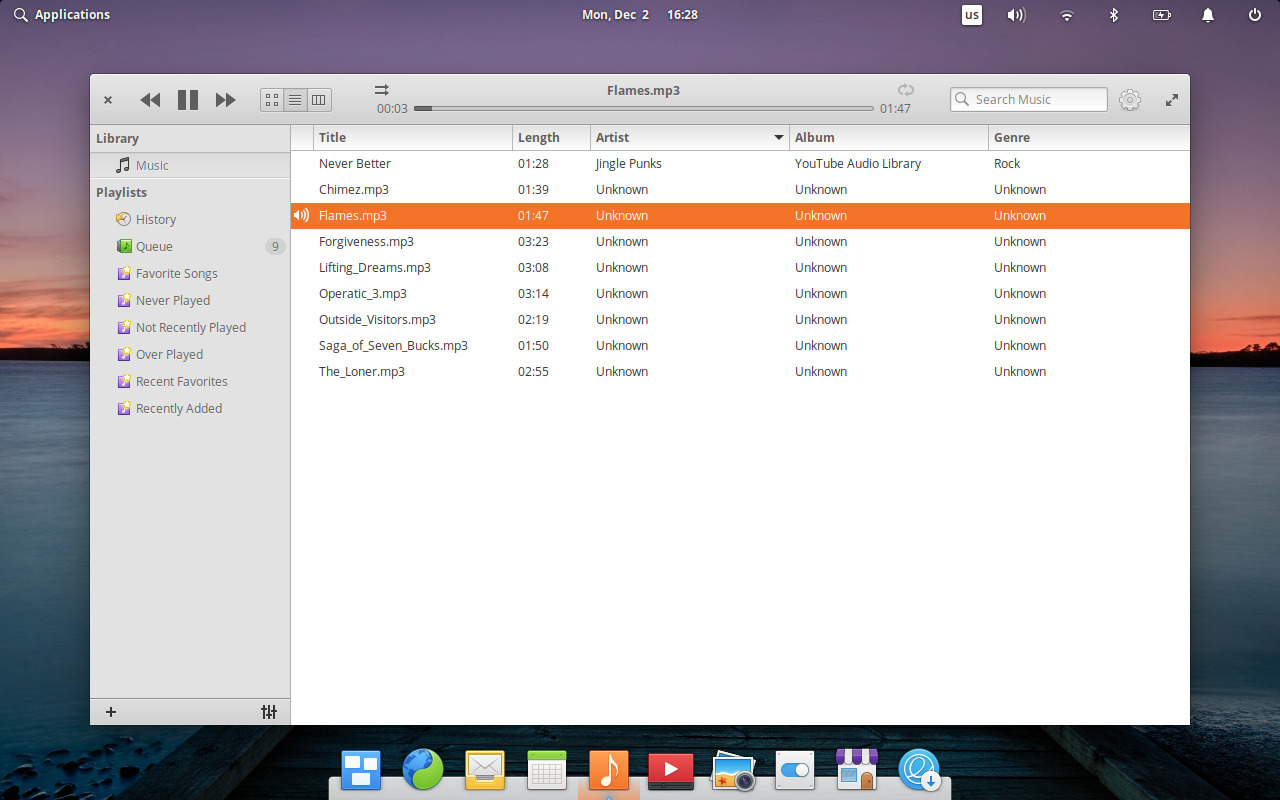This screenshot has width=1280, height=800.
Task: Toggle shuffle playback
Action: pyautogui.click(x=381, y=89)
